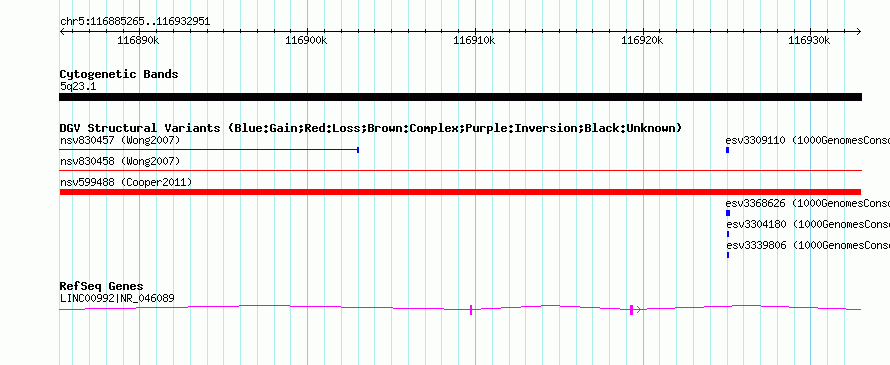
Task: Click the magenta exon with arrow near 116920k
Action: click(633, 310)
